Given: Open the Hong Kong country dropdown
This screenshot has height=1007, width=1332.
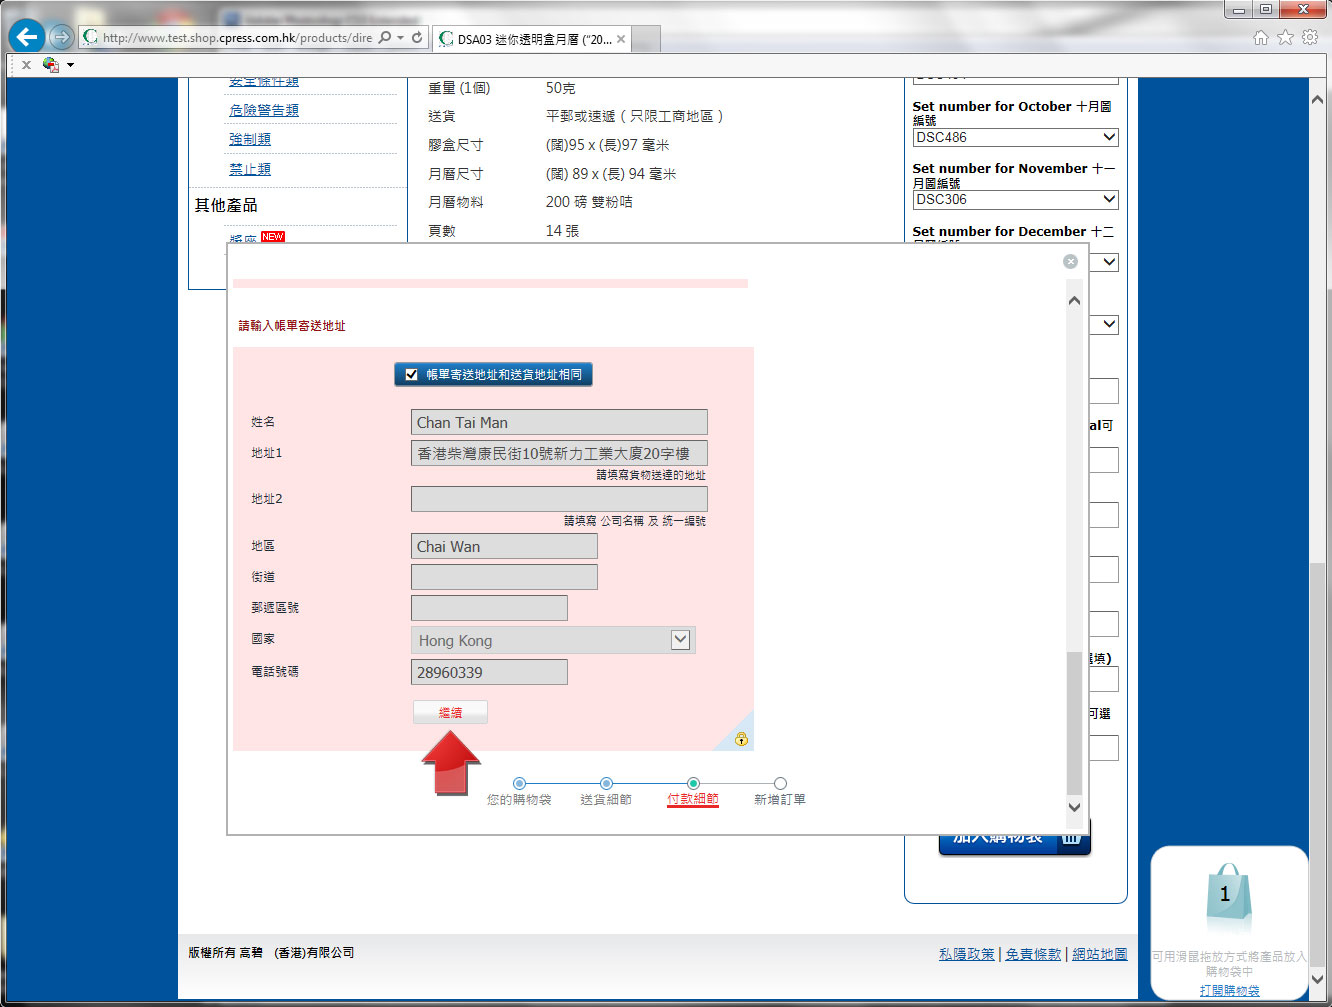Looking at the screenshot, I should point(680,640).
